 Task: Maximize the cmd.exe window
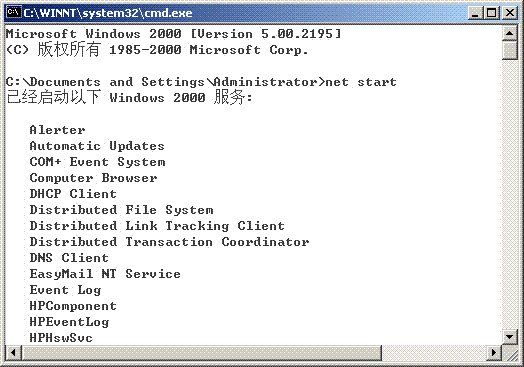[x=491, y=13]
